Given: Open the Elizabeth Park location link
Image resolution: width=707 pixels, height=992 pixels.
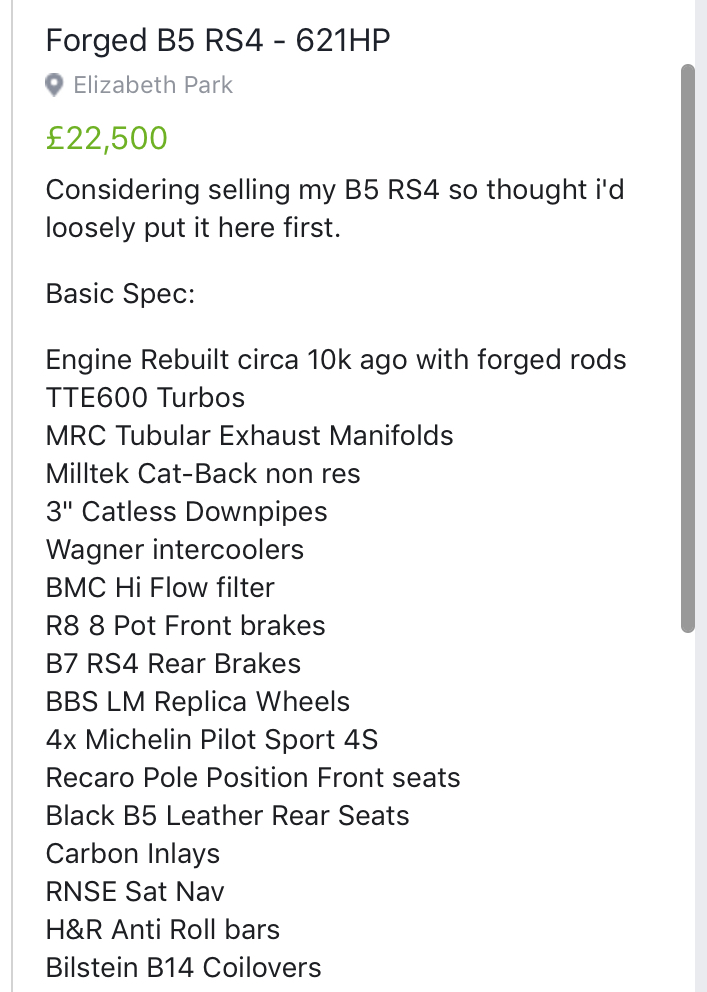Looking at the screenshot, I should [x=152, y=86].
